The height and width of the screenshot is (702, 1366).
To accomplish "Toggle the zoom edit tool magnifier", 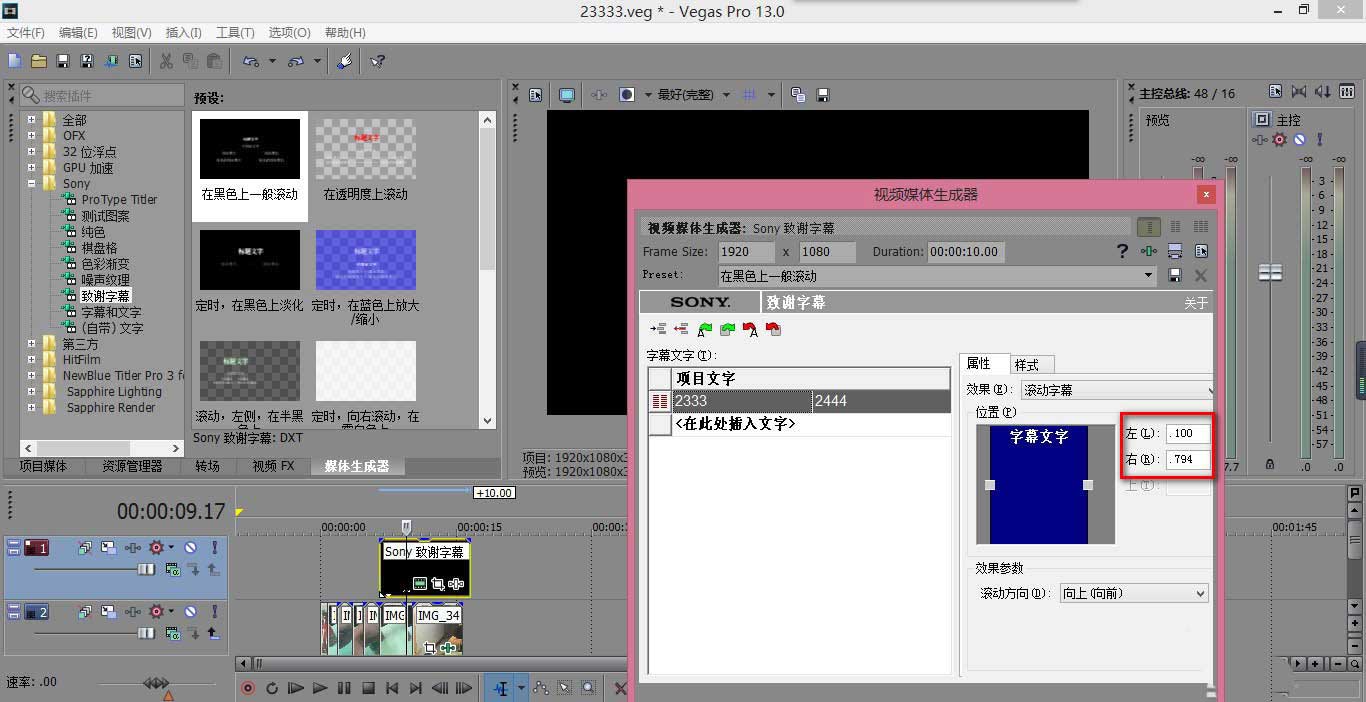I will point(589,688).
